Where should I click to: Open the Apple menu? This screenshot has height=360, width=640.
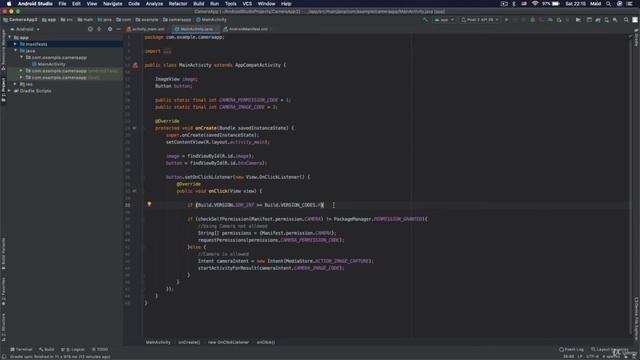pyautogui.click(x=9, y=4)
